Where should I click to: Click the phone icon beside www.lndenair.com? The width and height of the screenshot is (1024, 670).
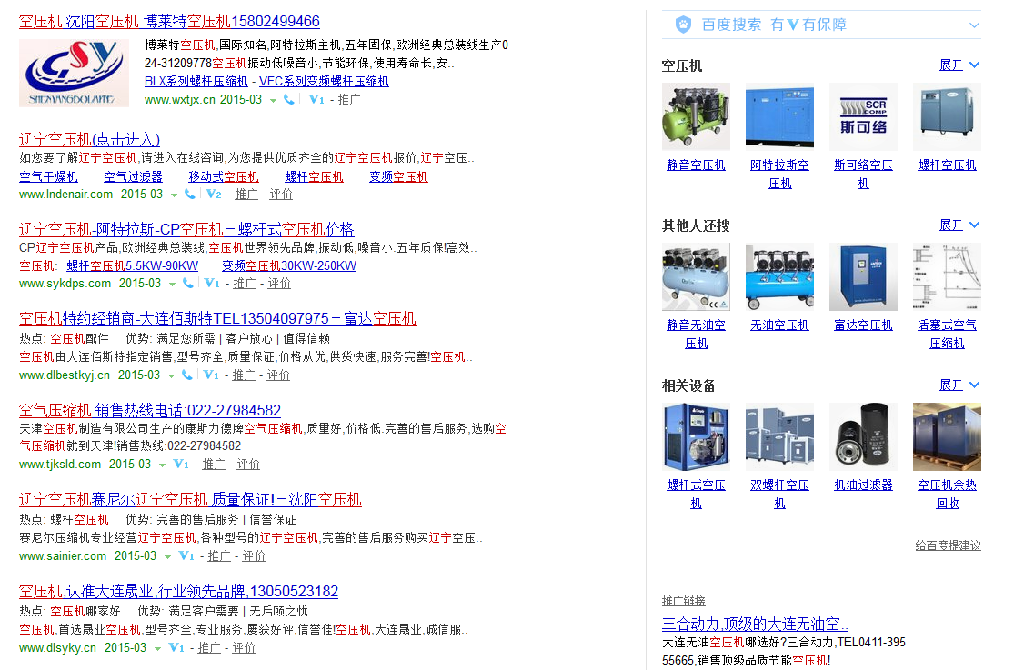(x=190, y=194)
